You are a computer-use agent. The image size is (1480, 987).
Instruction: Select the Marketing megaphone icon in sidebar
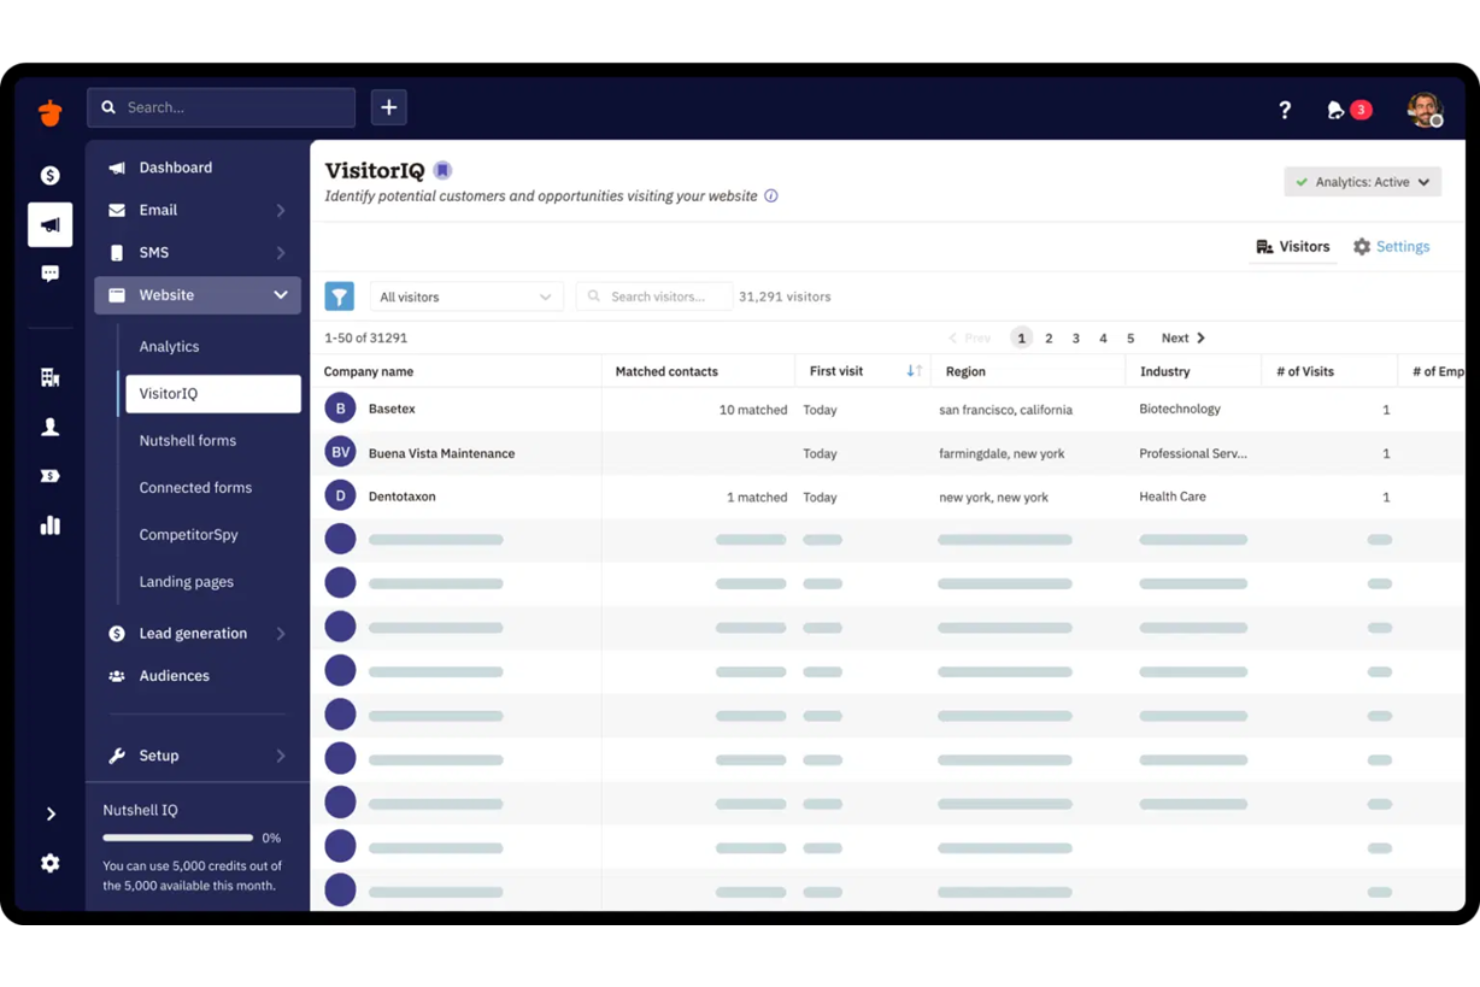pos(50,224)
